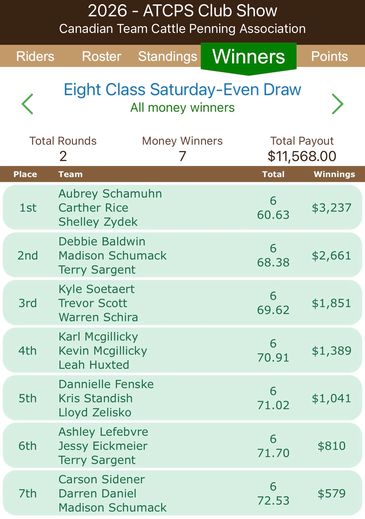The height and width of the screenshot is (519, 365).
Task: Switch to the Roster tab
Action: (x=101, y=56)
